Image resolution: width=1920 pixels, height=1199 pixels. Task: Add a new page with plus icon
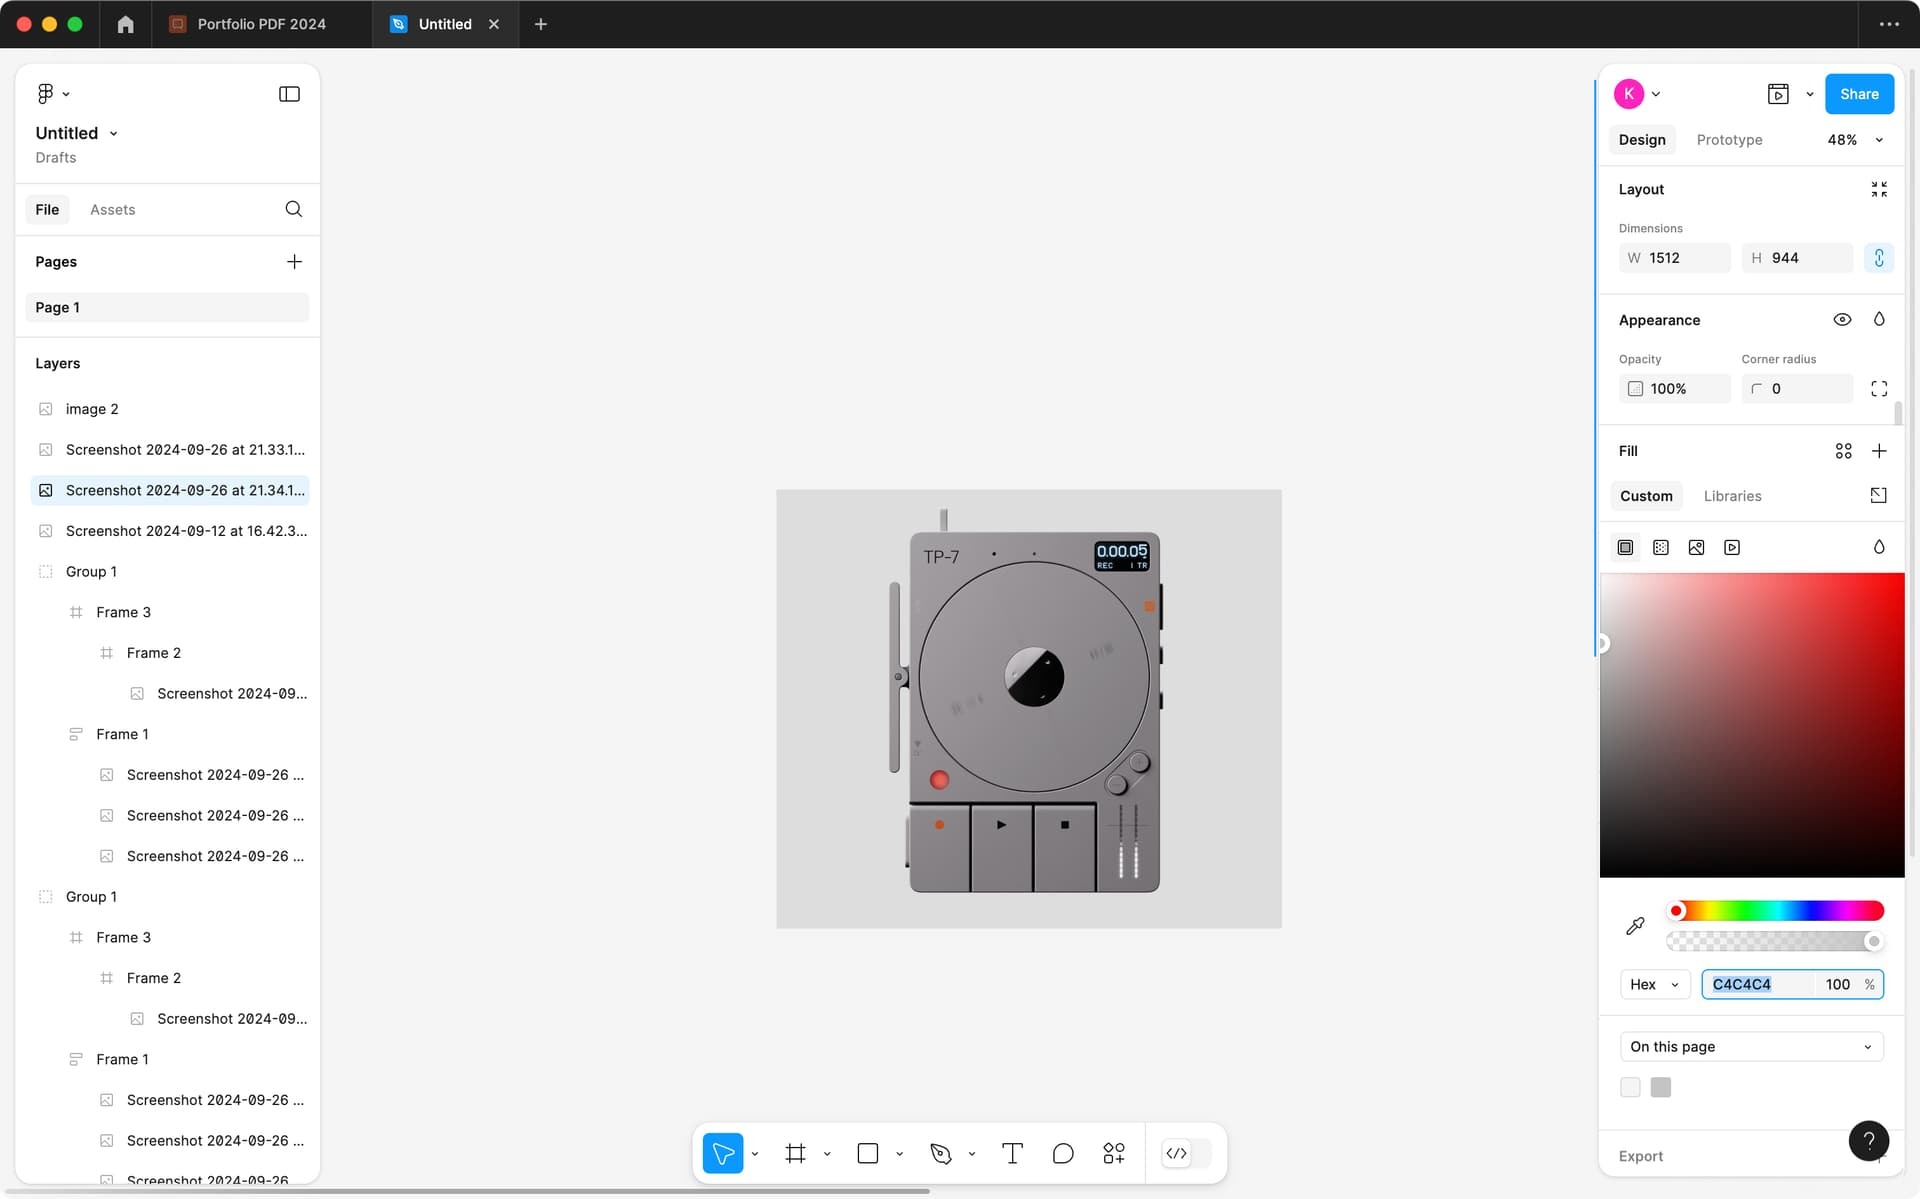(x=294, y=262)
